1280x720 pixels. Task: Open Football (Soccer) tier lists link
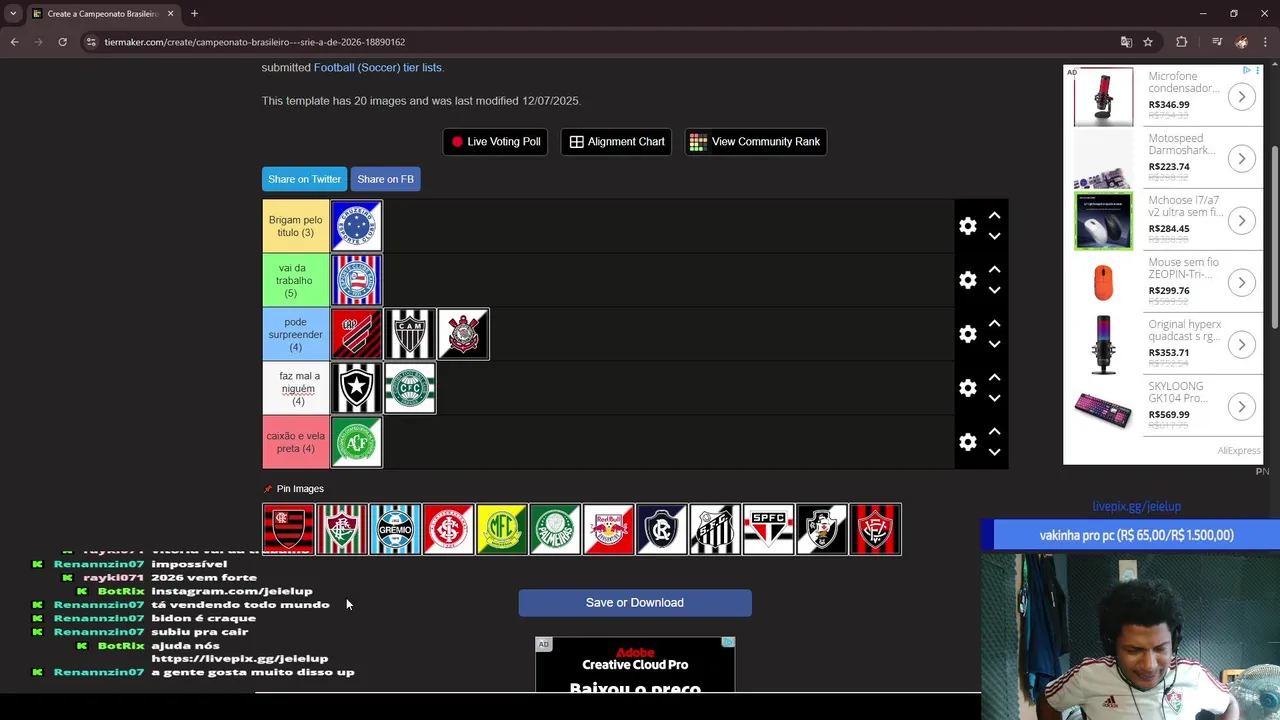click(378, 68)
